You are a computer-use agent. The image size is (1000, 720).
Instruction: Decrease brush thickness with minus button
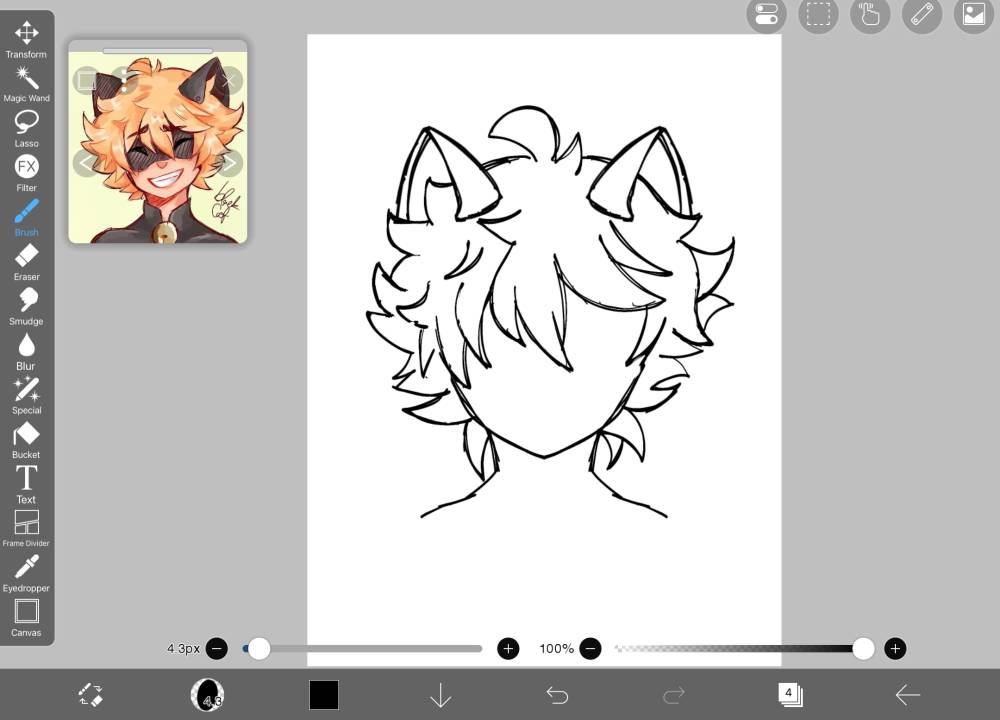click(217, 649)
